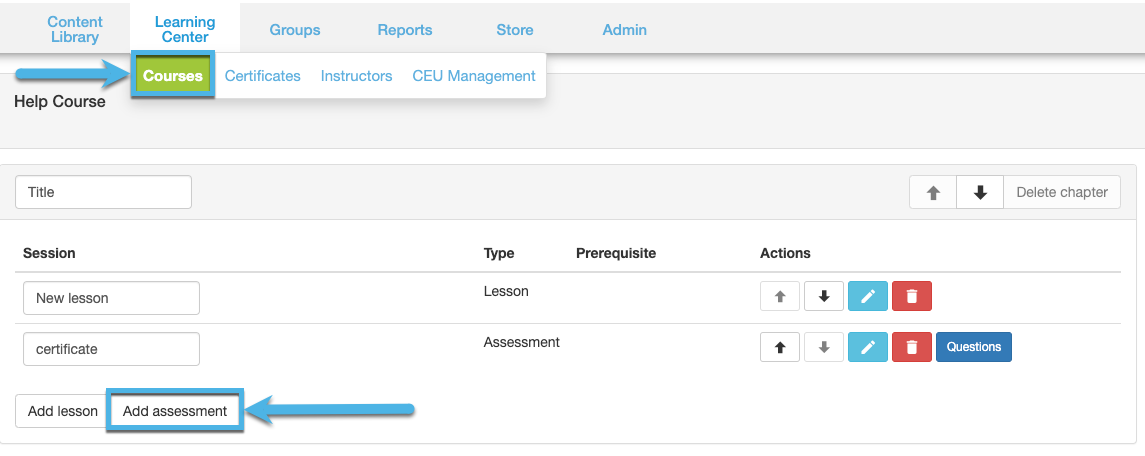This screenshot has height=456, width=1145.
Task: Edit the certificate assessment
Action: pos(867,347)
